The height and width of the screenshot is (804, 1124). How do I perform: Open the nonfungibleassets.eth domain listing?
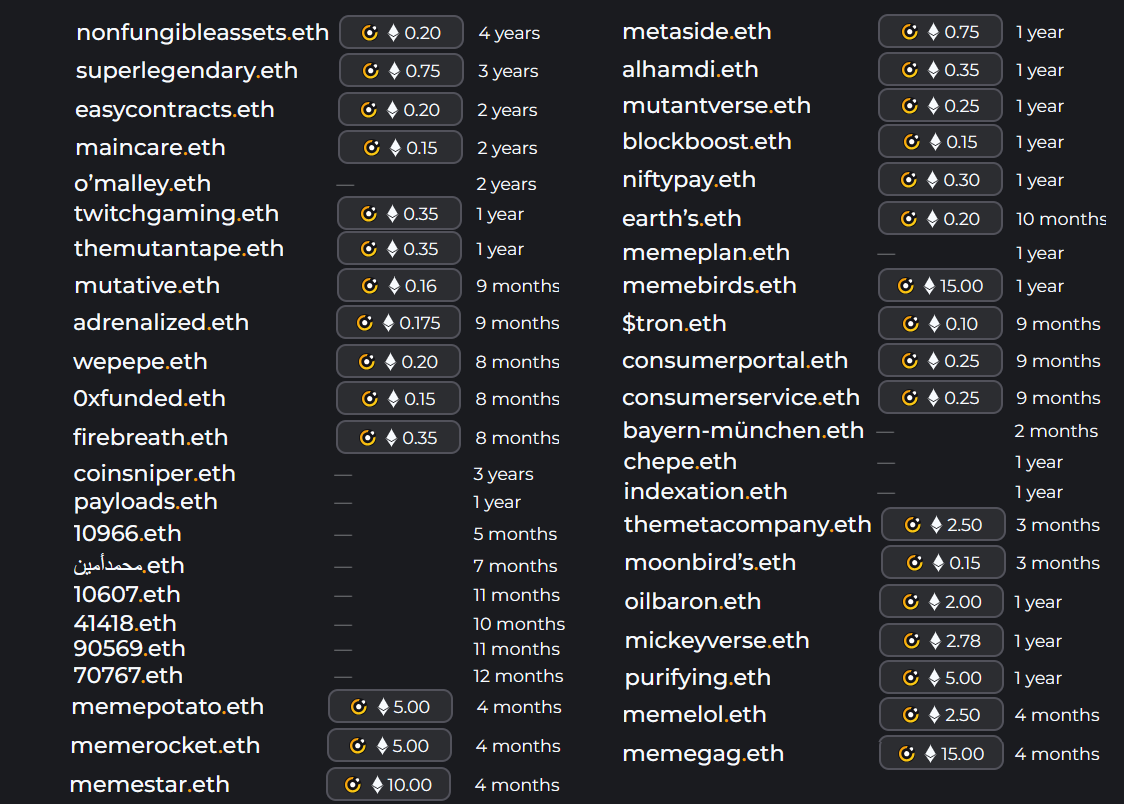[202, 33]
